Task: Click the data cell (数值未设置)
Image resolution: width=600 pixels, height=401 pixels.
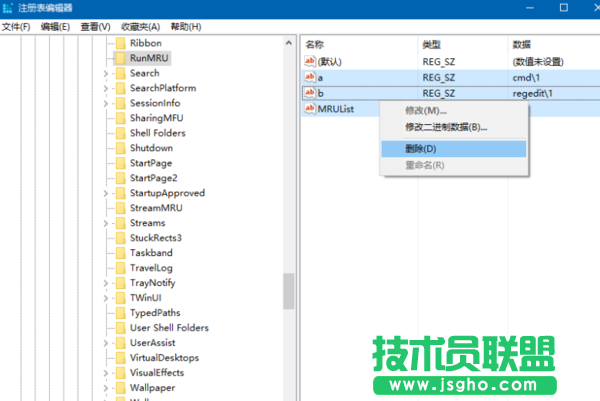Action: [538, 62]
